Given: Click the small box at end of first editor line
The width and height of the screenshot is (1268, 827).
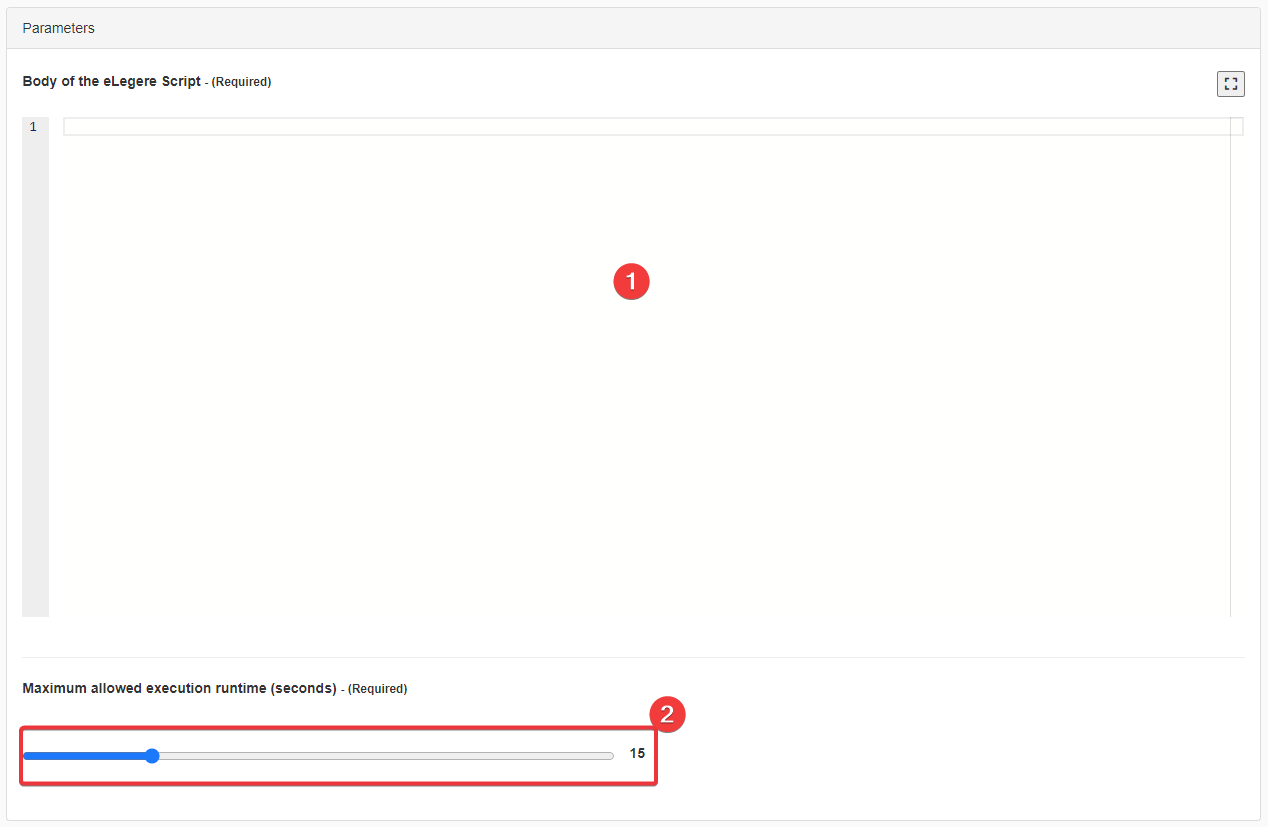Looking at the screenshot, I should click(1237, 126).
